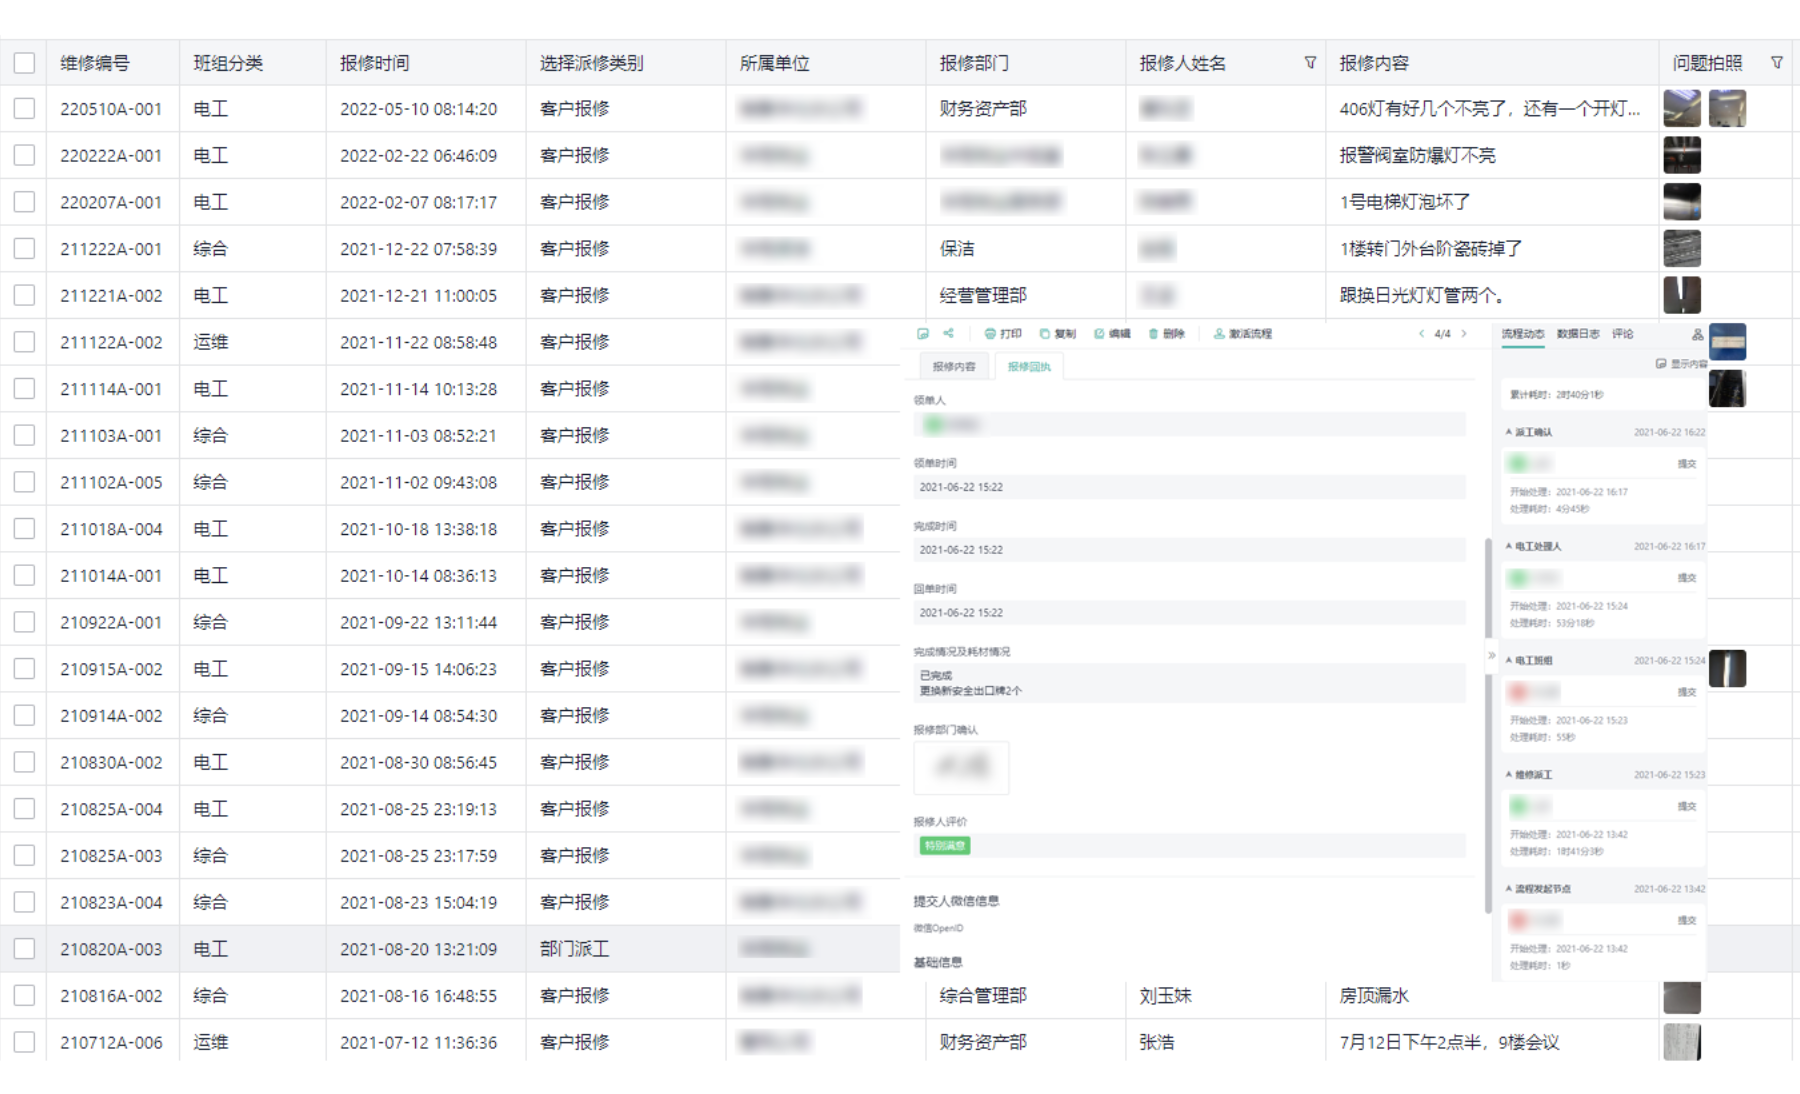Viewport: 1800px width, 1094px height.
Task: Toggle the 显示内容 display option
Action: [x=1682, y=364]
